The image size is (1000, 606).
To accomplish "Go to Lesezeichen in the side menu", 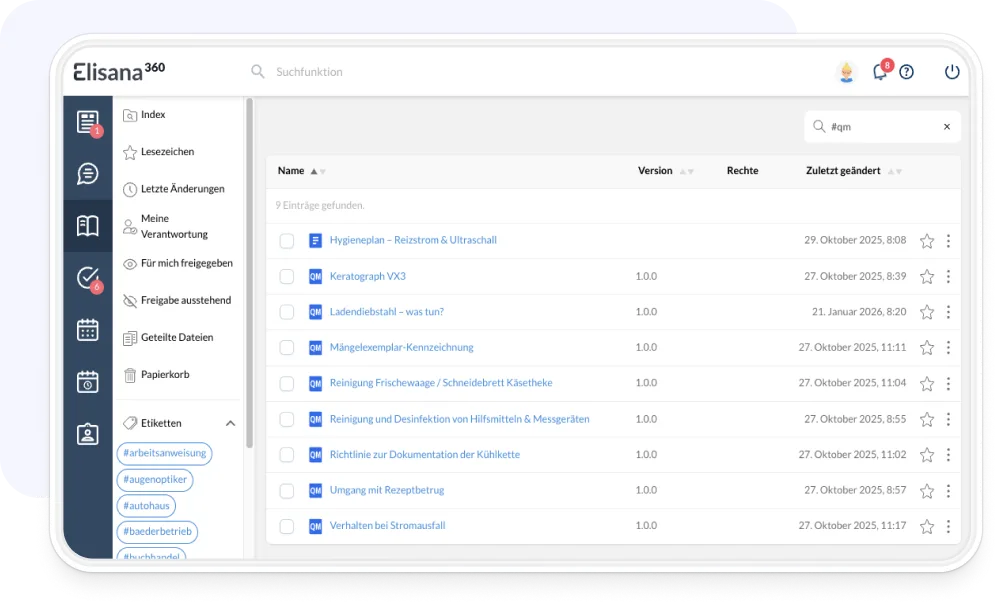I will 159,152.
